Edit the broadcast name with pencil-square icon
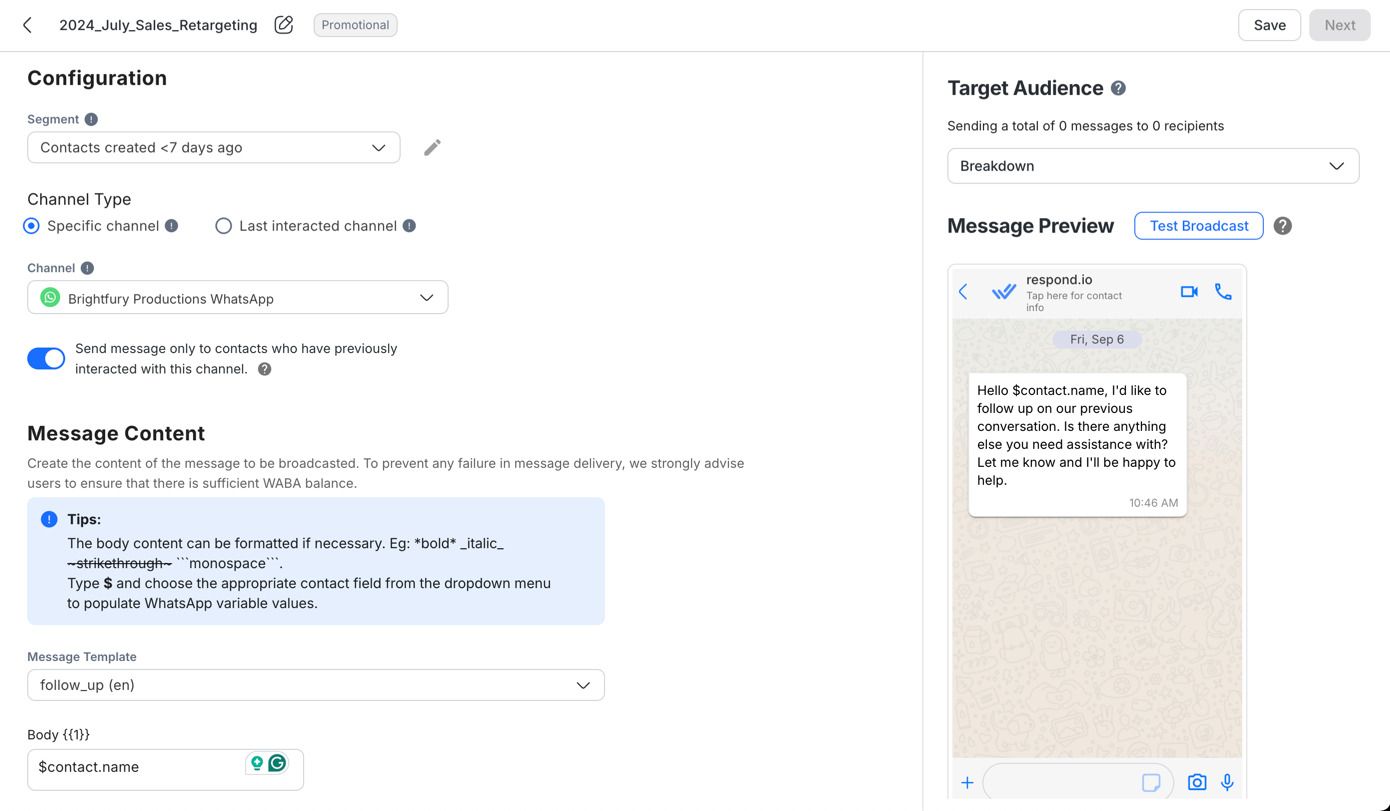This screenshot has width=1390, height=811. pyautogui.click(x=284, y=25)
